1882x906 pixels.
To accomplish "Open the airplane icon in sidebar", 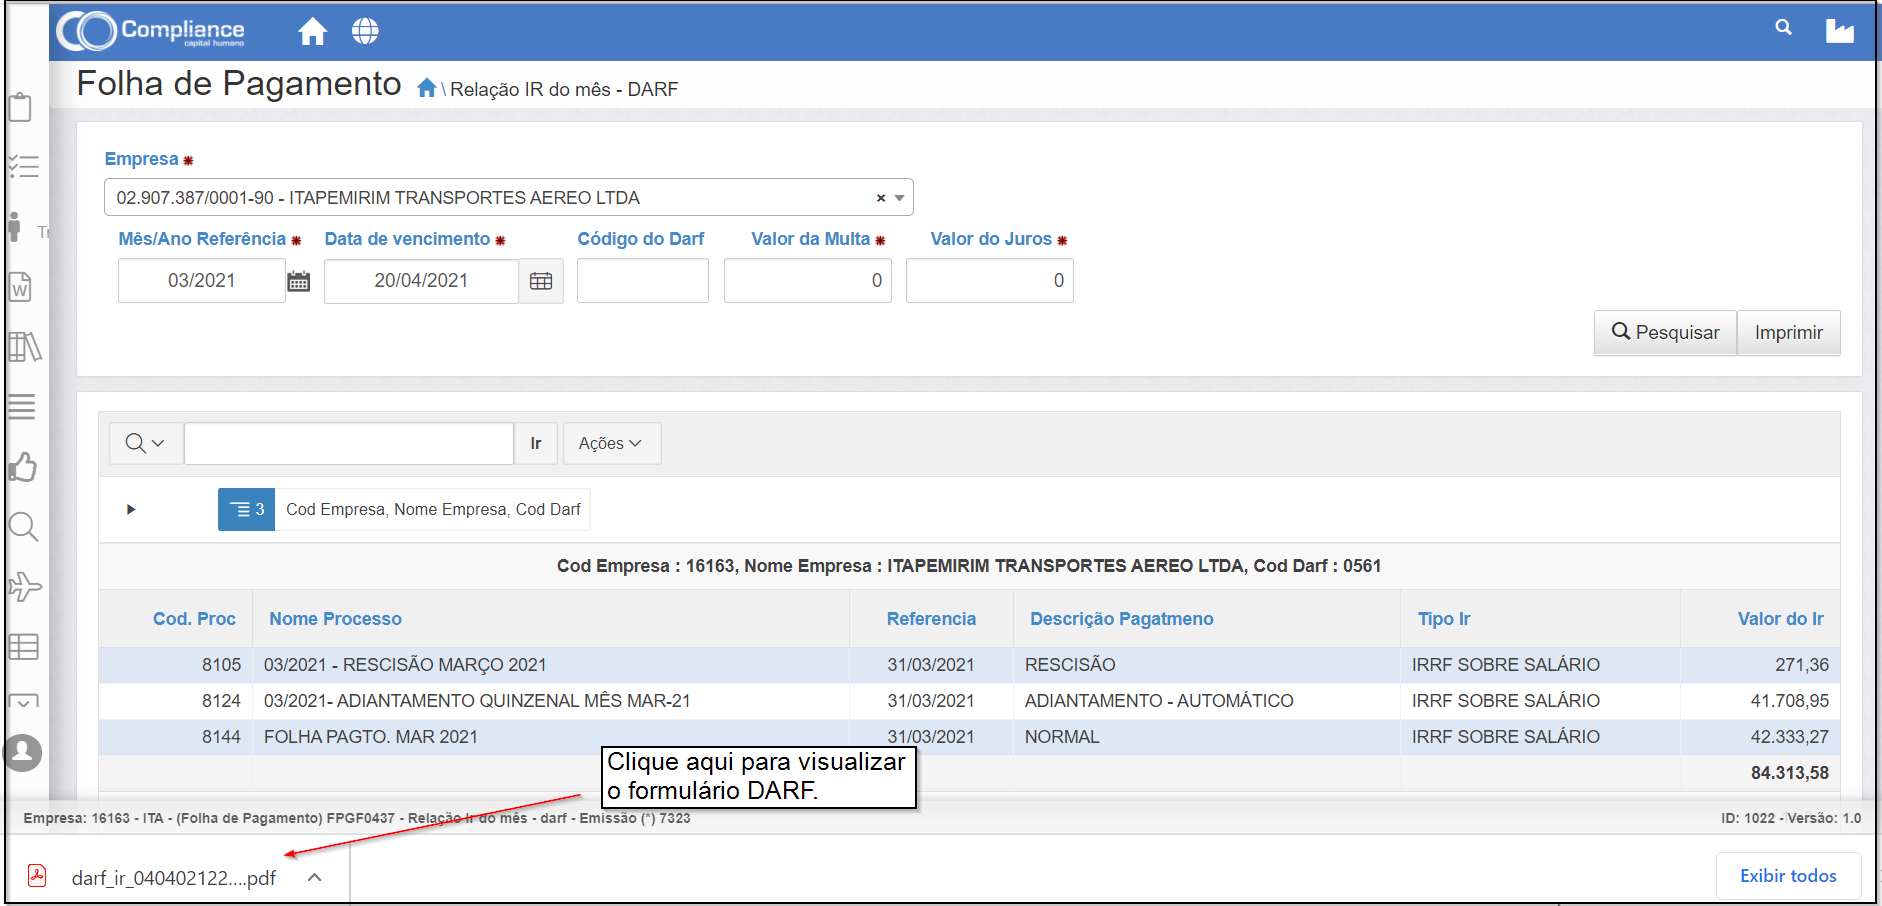I will point(24,587).
